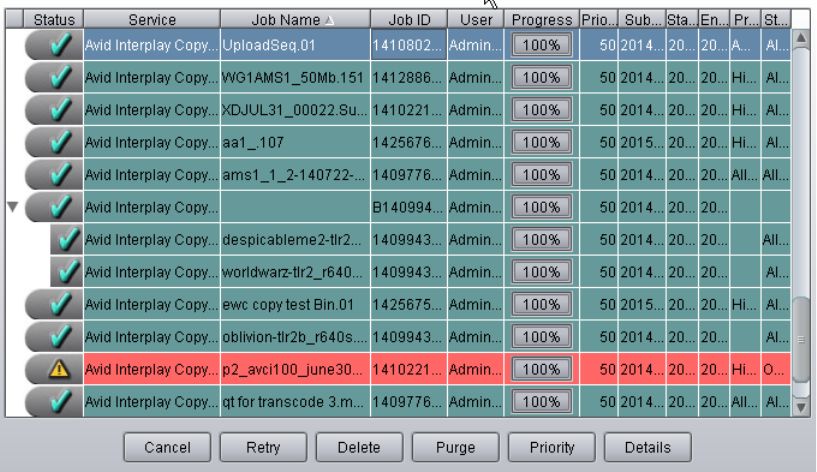817x472 pixels.
Task: Select the job named despicableme2-tlr2...
Action: pos(295,240)
